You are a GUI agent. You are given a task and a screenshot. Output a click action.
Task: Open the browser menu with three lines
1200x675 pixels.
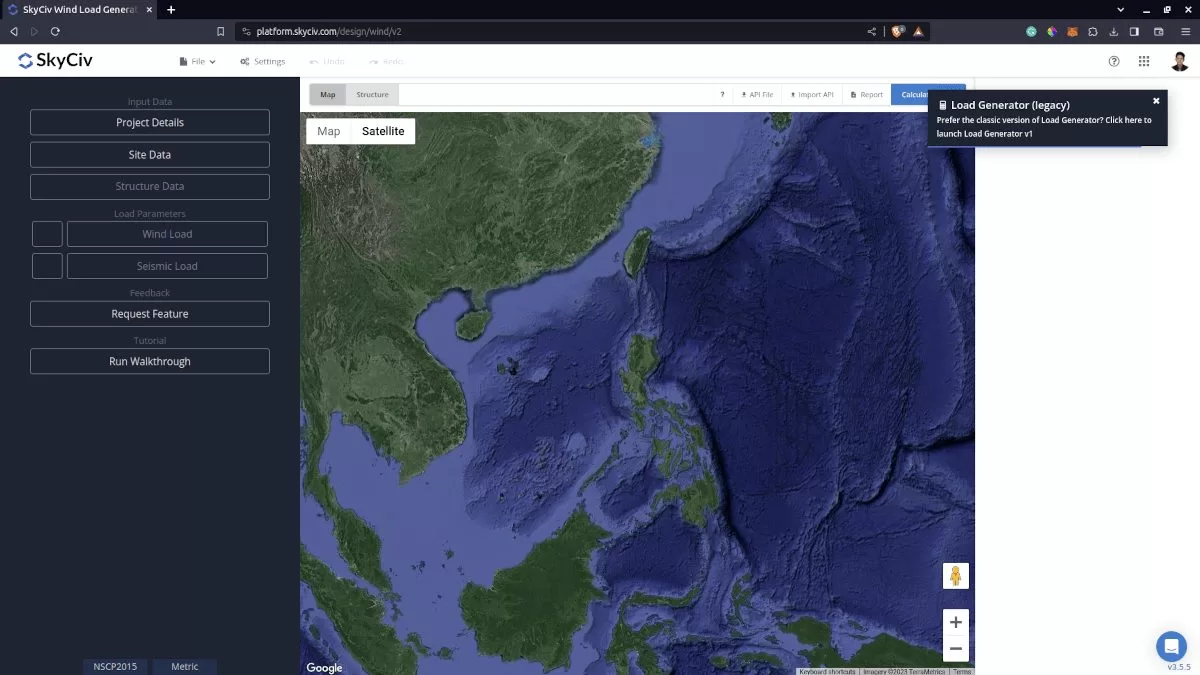coord(1188,31)
